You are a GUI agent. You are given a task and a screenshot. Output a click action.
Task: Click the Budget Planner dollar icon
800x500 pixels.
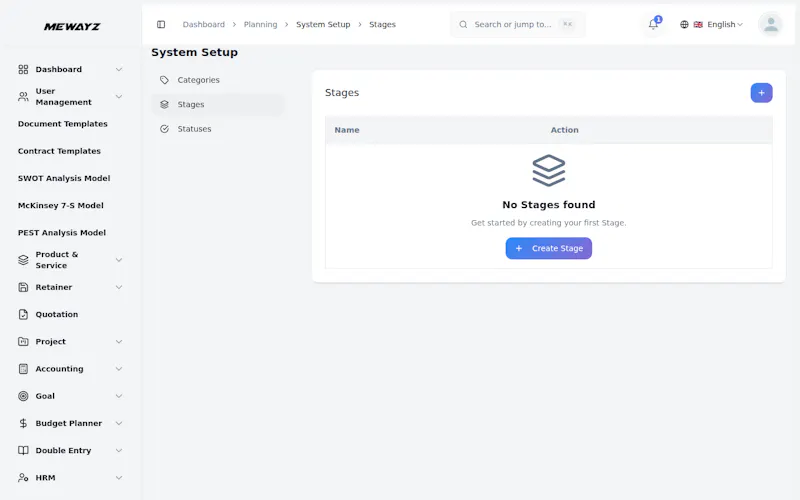click(23, 423)
